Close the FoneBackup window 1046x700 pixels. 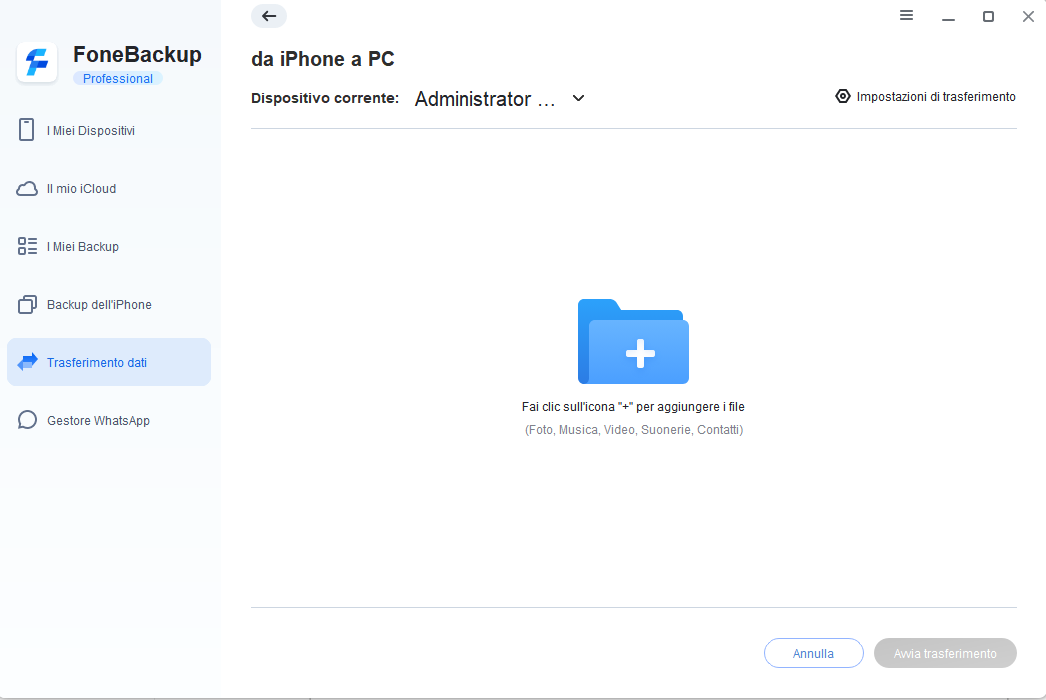click(x=1028, y=16)
